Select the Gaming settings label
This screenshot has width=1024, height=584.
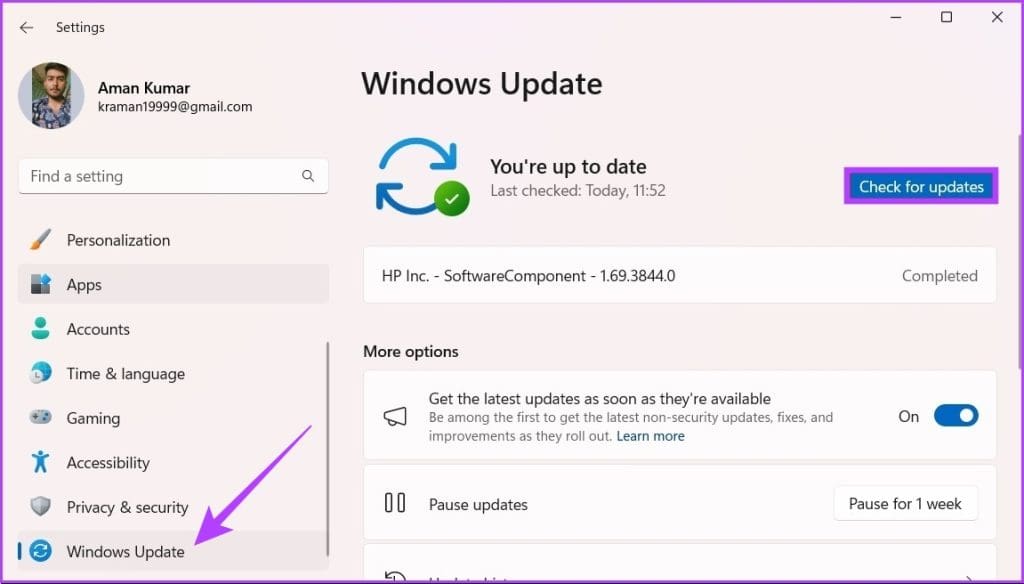point(93,418)
